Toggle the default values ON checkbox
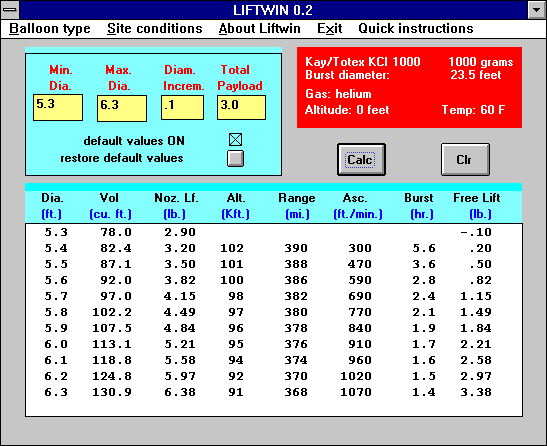 tap(235, 140)
